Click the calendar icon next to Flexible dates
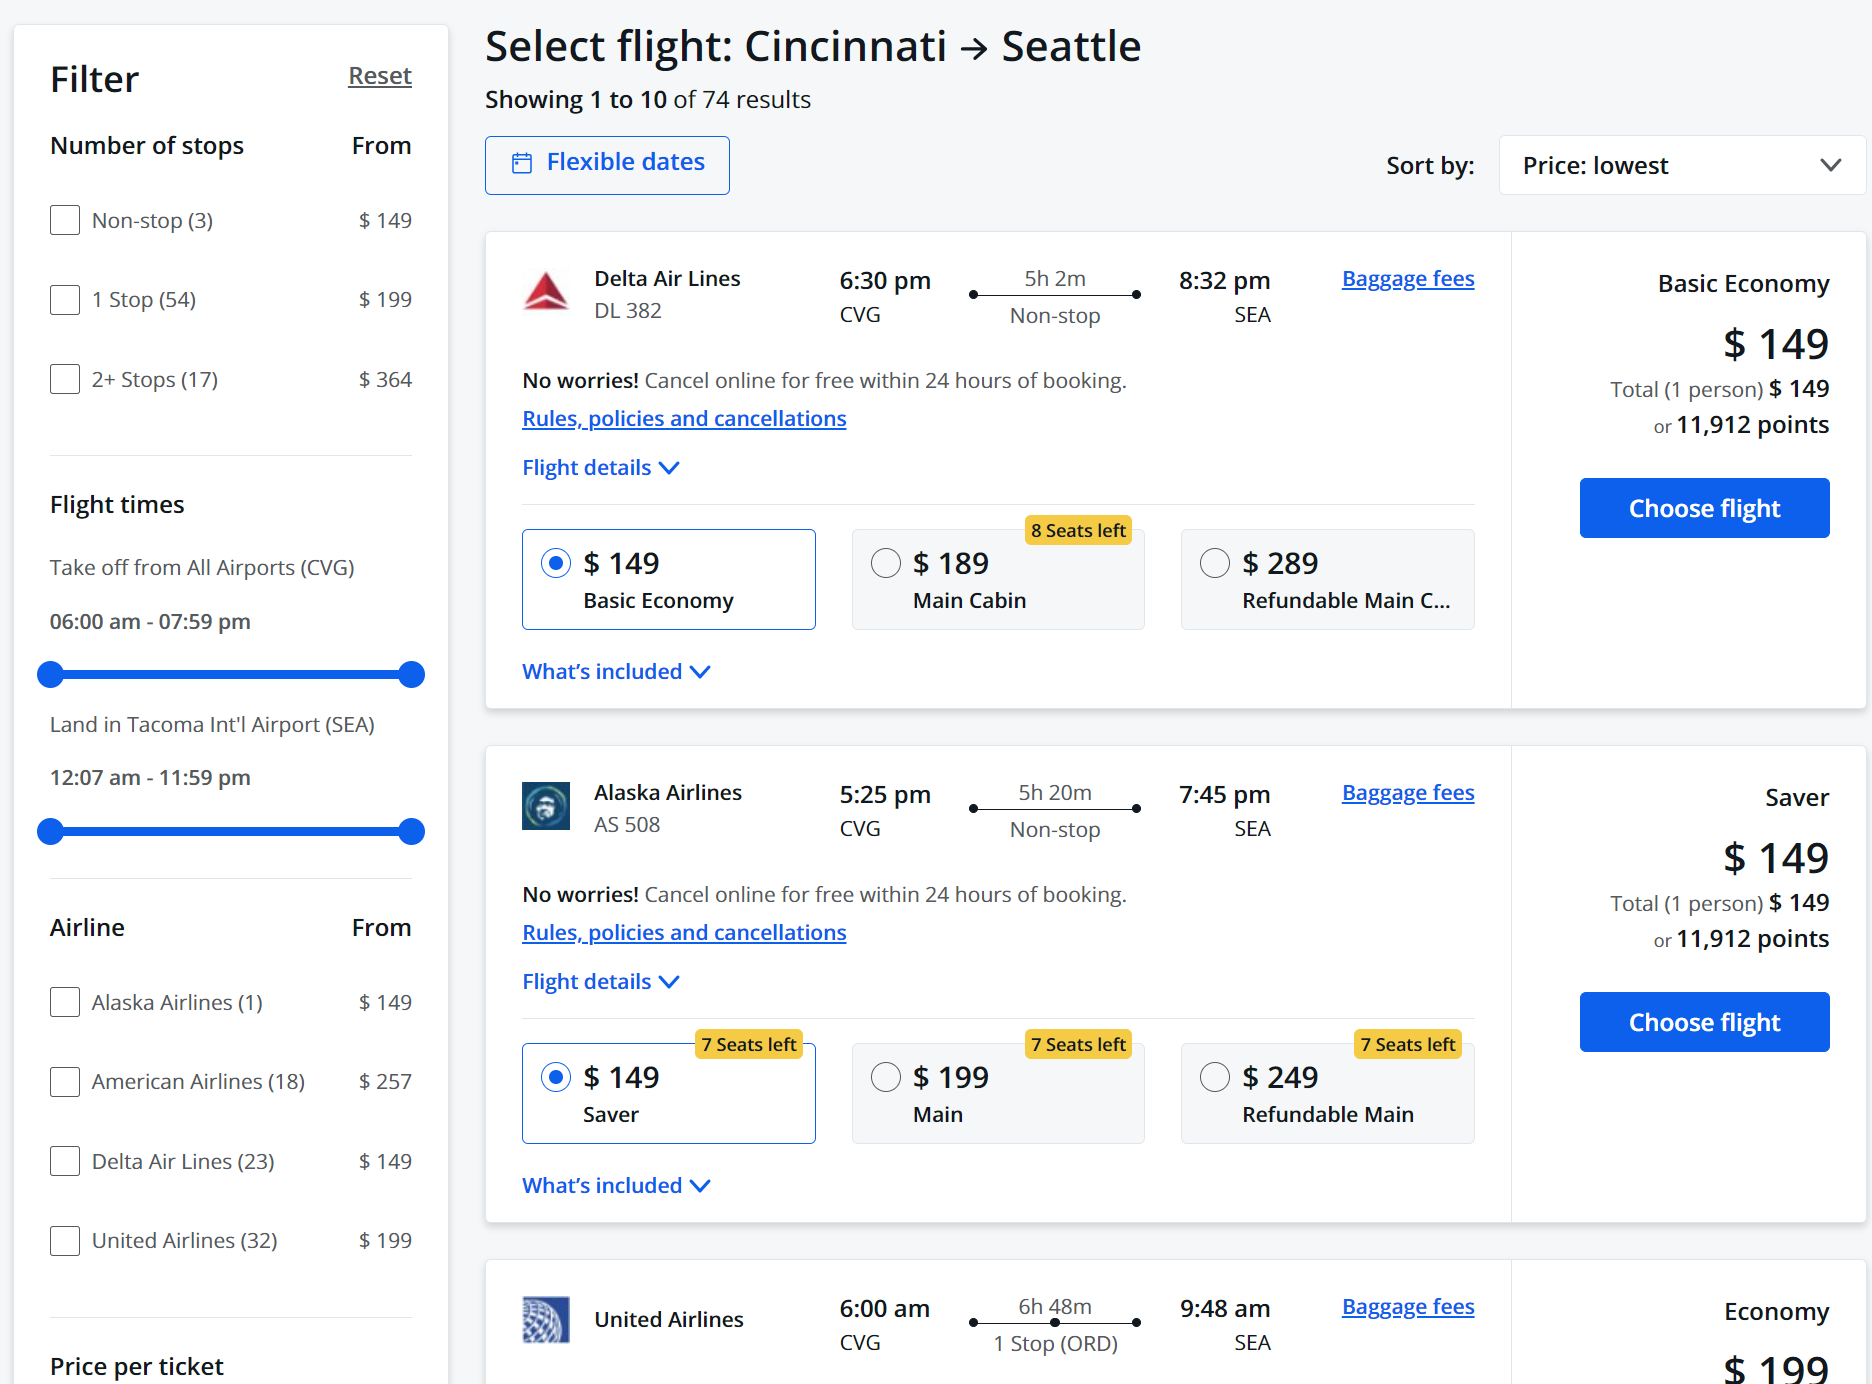Screen dimensions: 1872x1384 523,162
